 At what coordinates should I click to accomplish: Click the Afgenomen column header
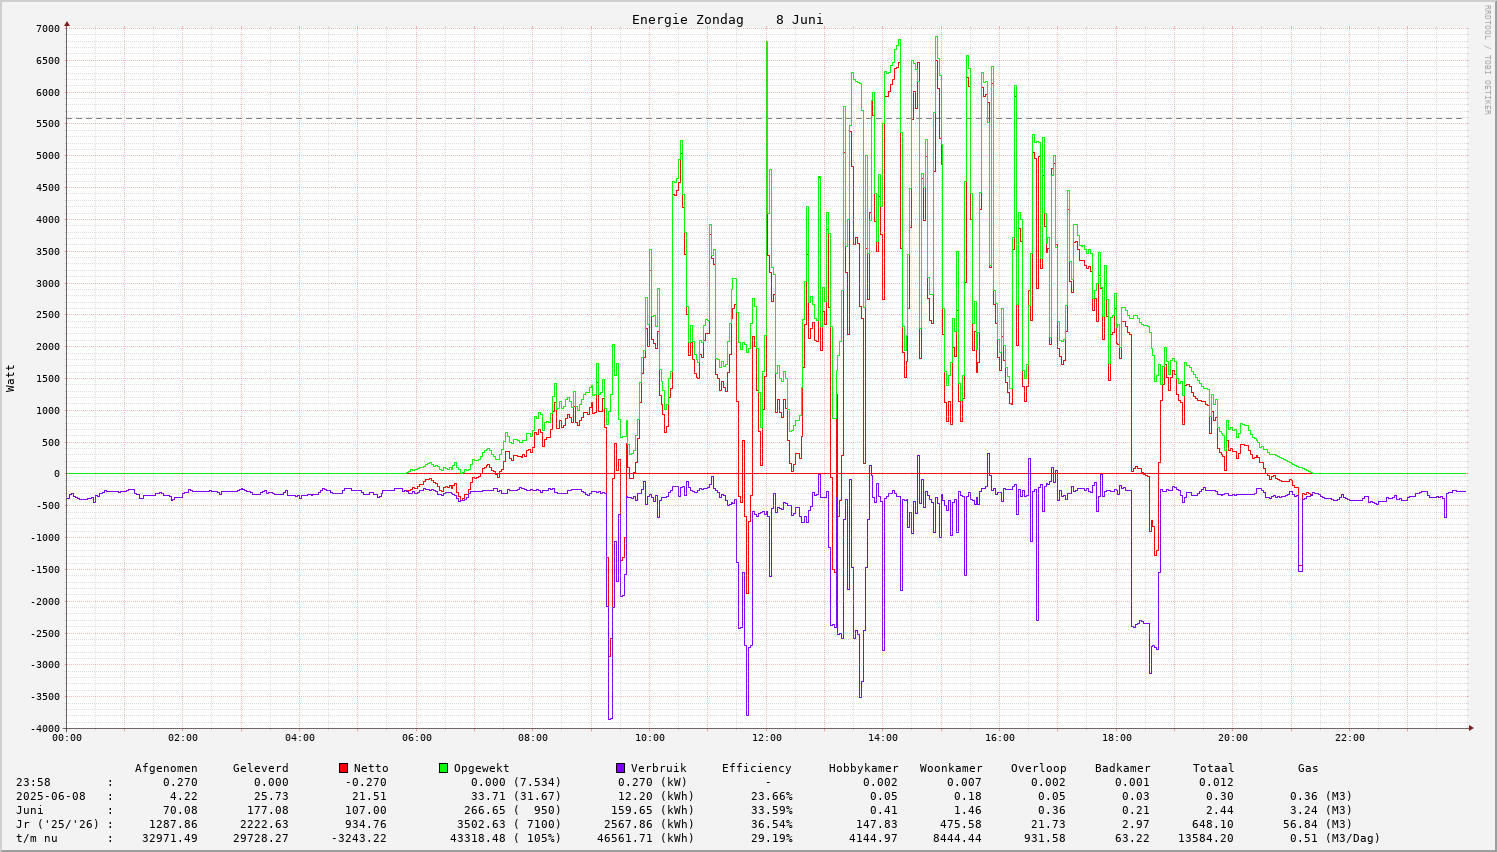pyautogui.click(x=166, y=768)
